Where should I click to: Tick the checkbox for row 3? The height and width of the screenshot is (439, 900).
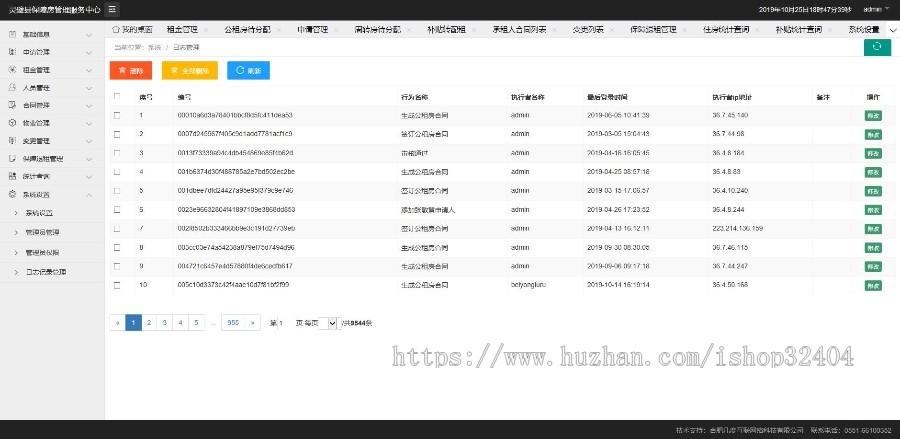click(117, 153)
